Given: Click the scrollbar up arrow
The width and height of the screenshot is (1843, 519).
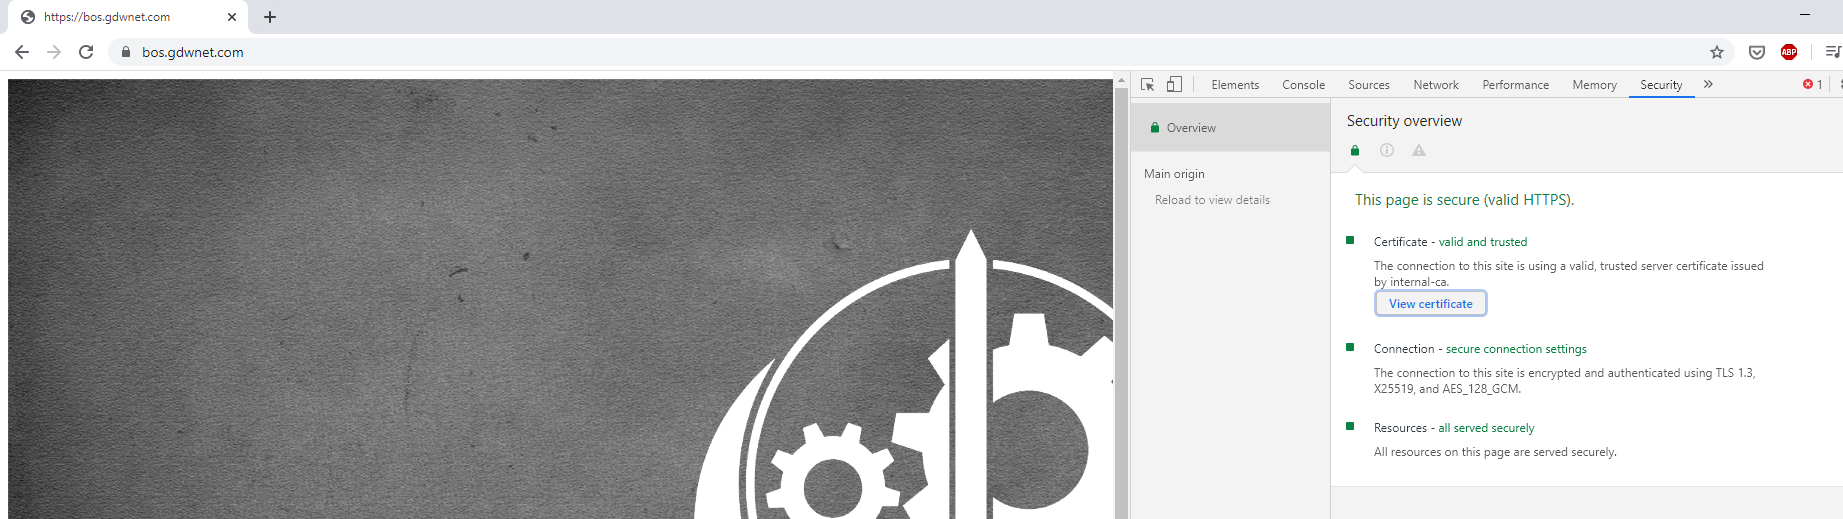Looking at the screenshot, I should (x=1121, y=80).
